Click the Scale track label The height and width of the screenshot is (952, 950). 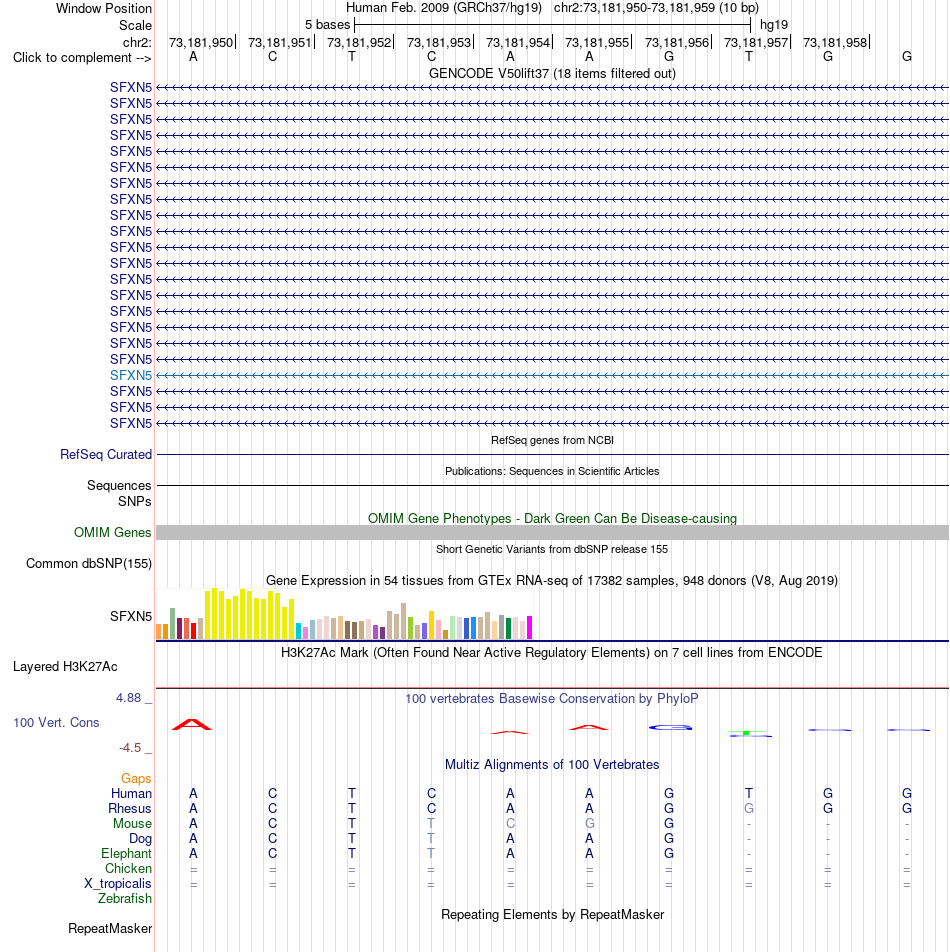coord(135,26)
